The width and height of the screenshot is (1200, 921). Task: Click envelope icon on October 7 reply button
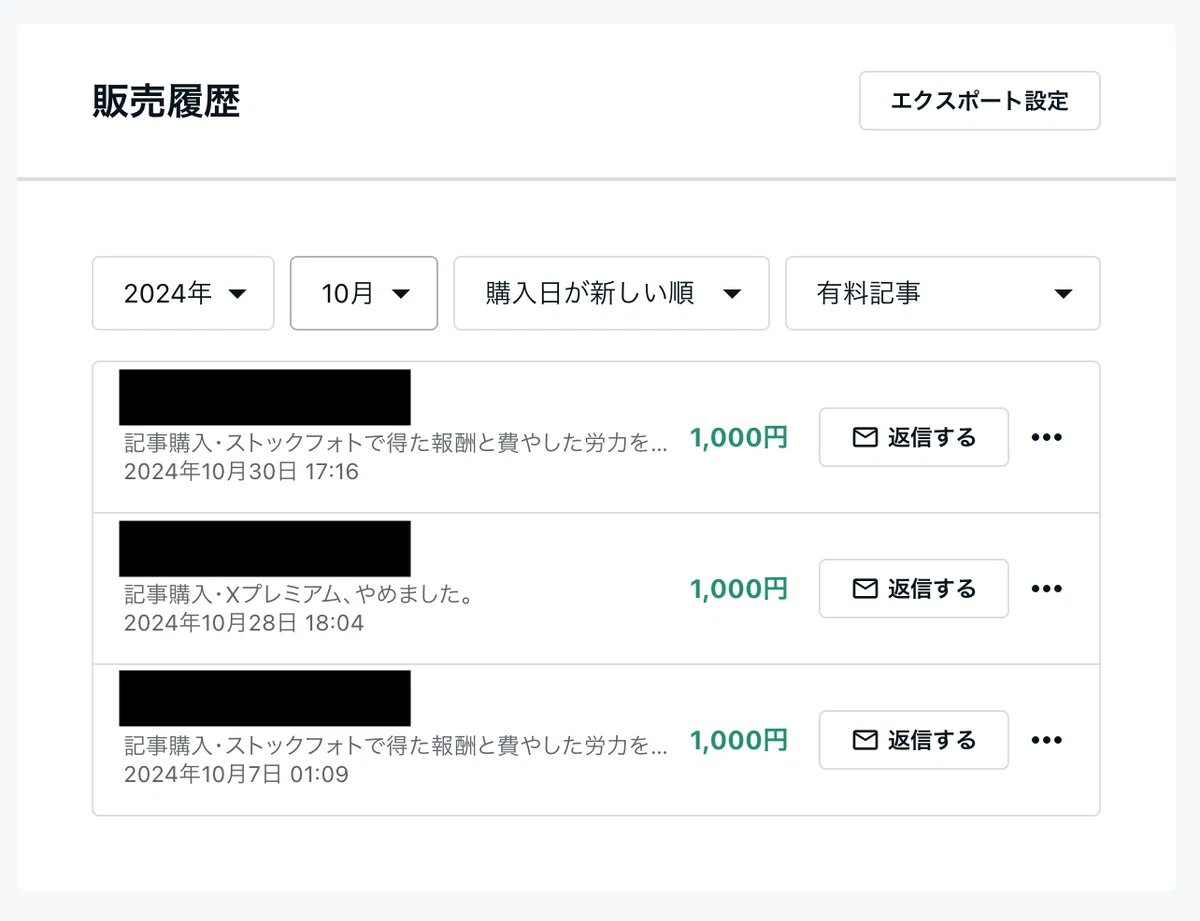coord(865,740)
